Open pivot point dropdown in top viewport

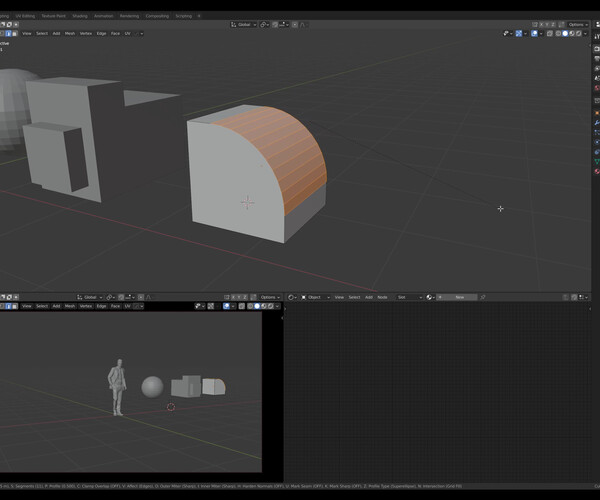pyautogui.click(x=265, y=24)
